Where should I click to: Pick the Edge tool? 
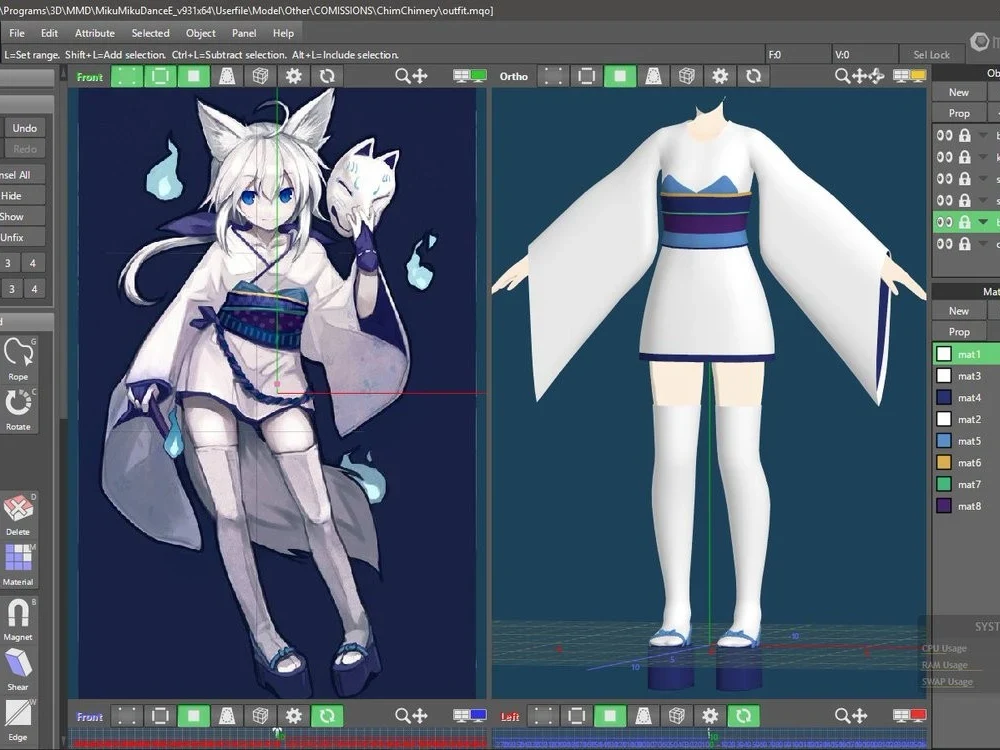point(18,721)
